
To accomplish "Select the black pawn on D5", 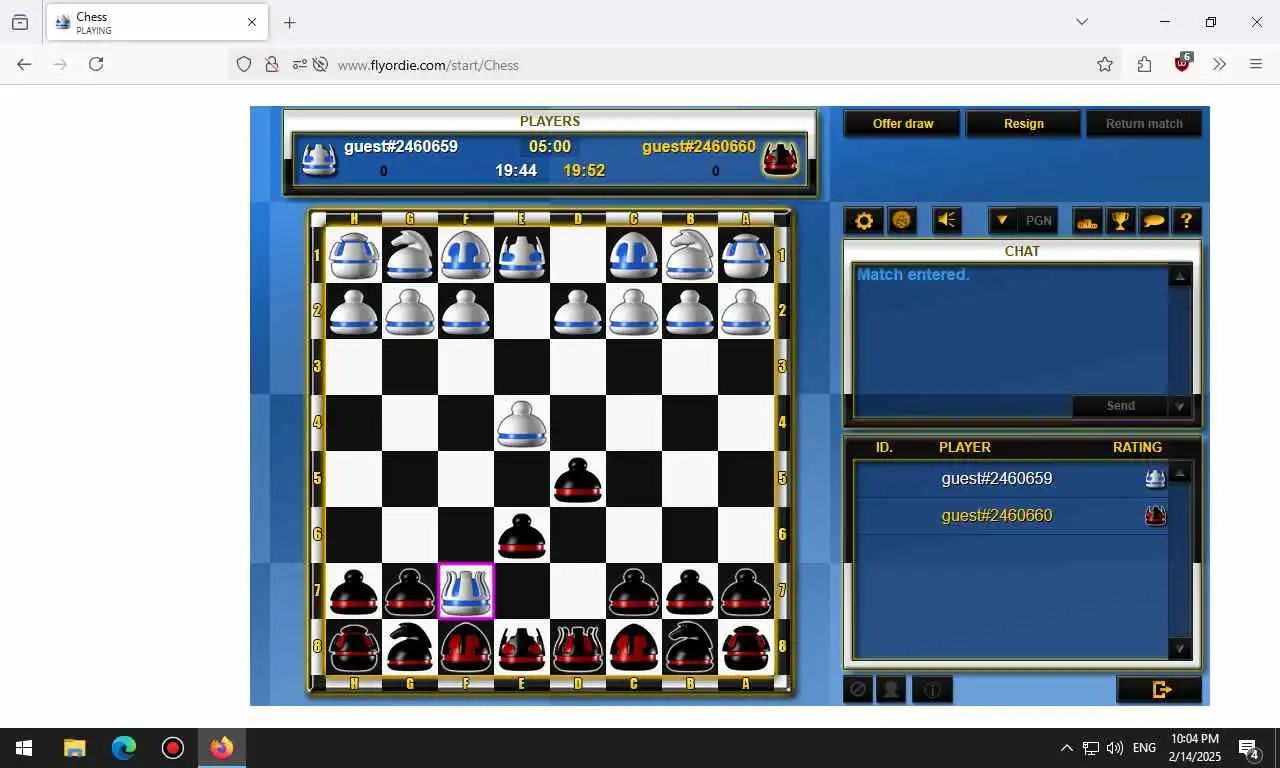I will (578, 479).
